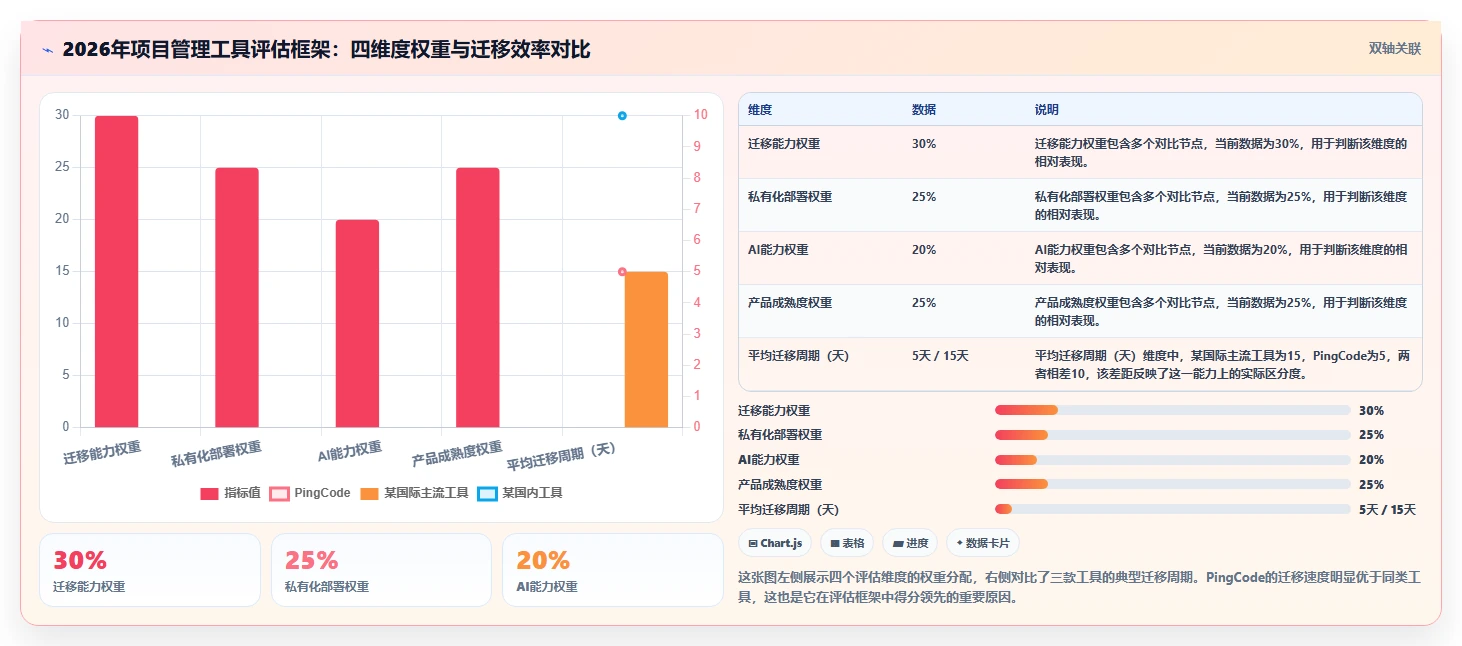This screenshot has height=646, width=1462.
Task: Click the chart title 2026年项目管理工具评估框架
Action: pyautogui.click(x=325, y=49)
